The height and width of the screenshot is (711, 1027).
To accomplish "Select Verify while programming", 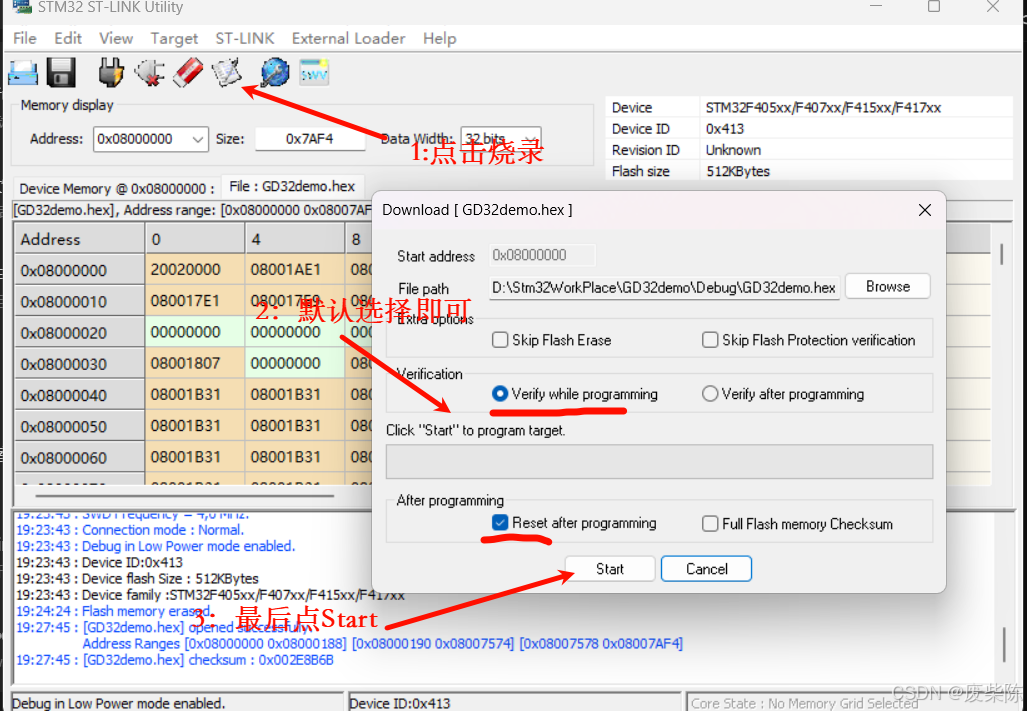I will click(500, 393).
